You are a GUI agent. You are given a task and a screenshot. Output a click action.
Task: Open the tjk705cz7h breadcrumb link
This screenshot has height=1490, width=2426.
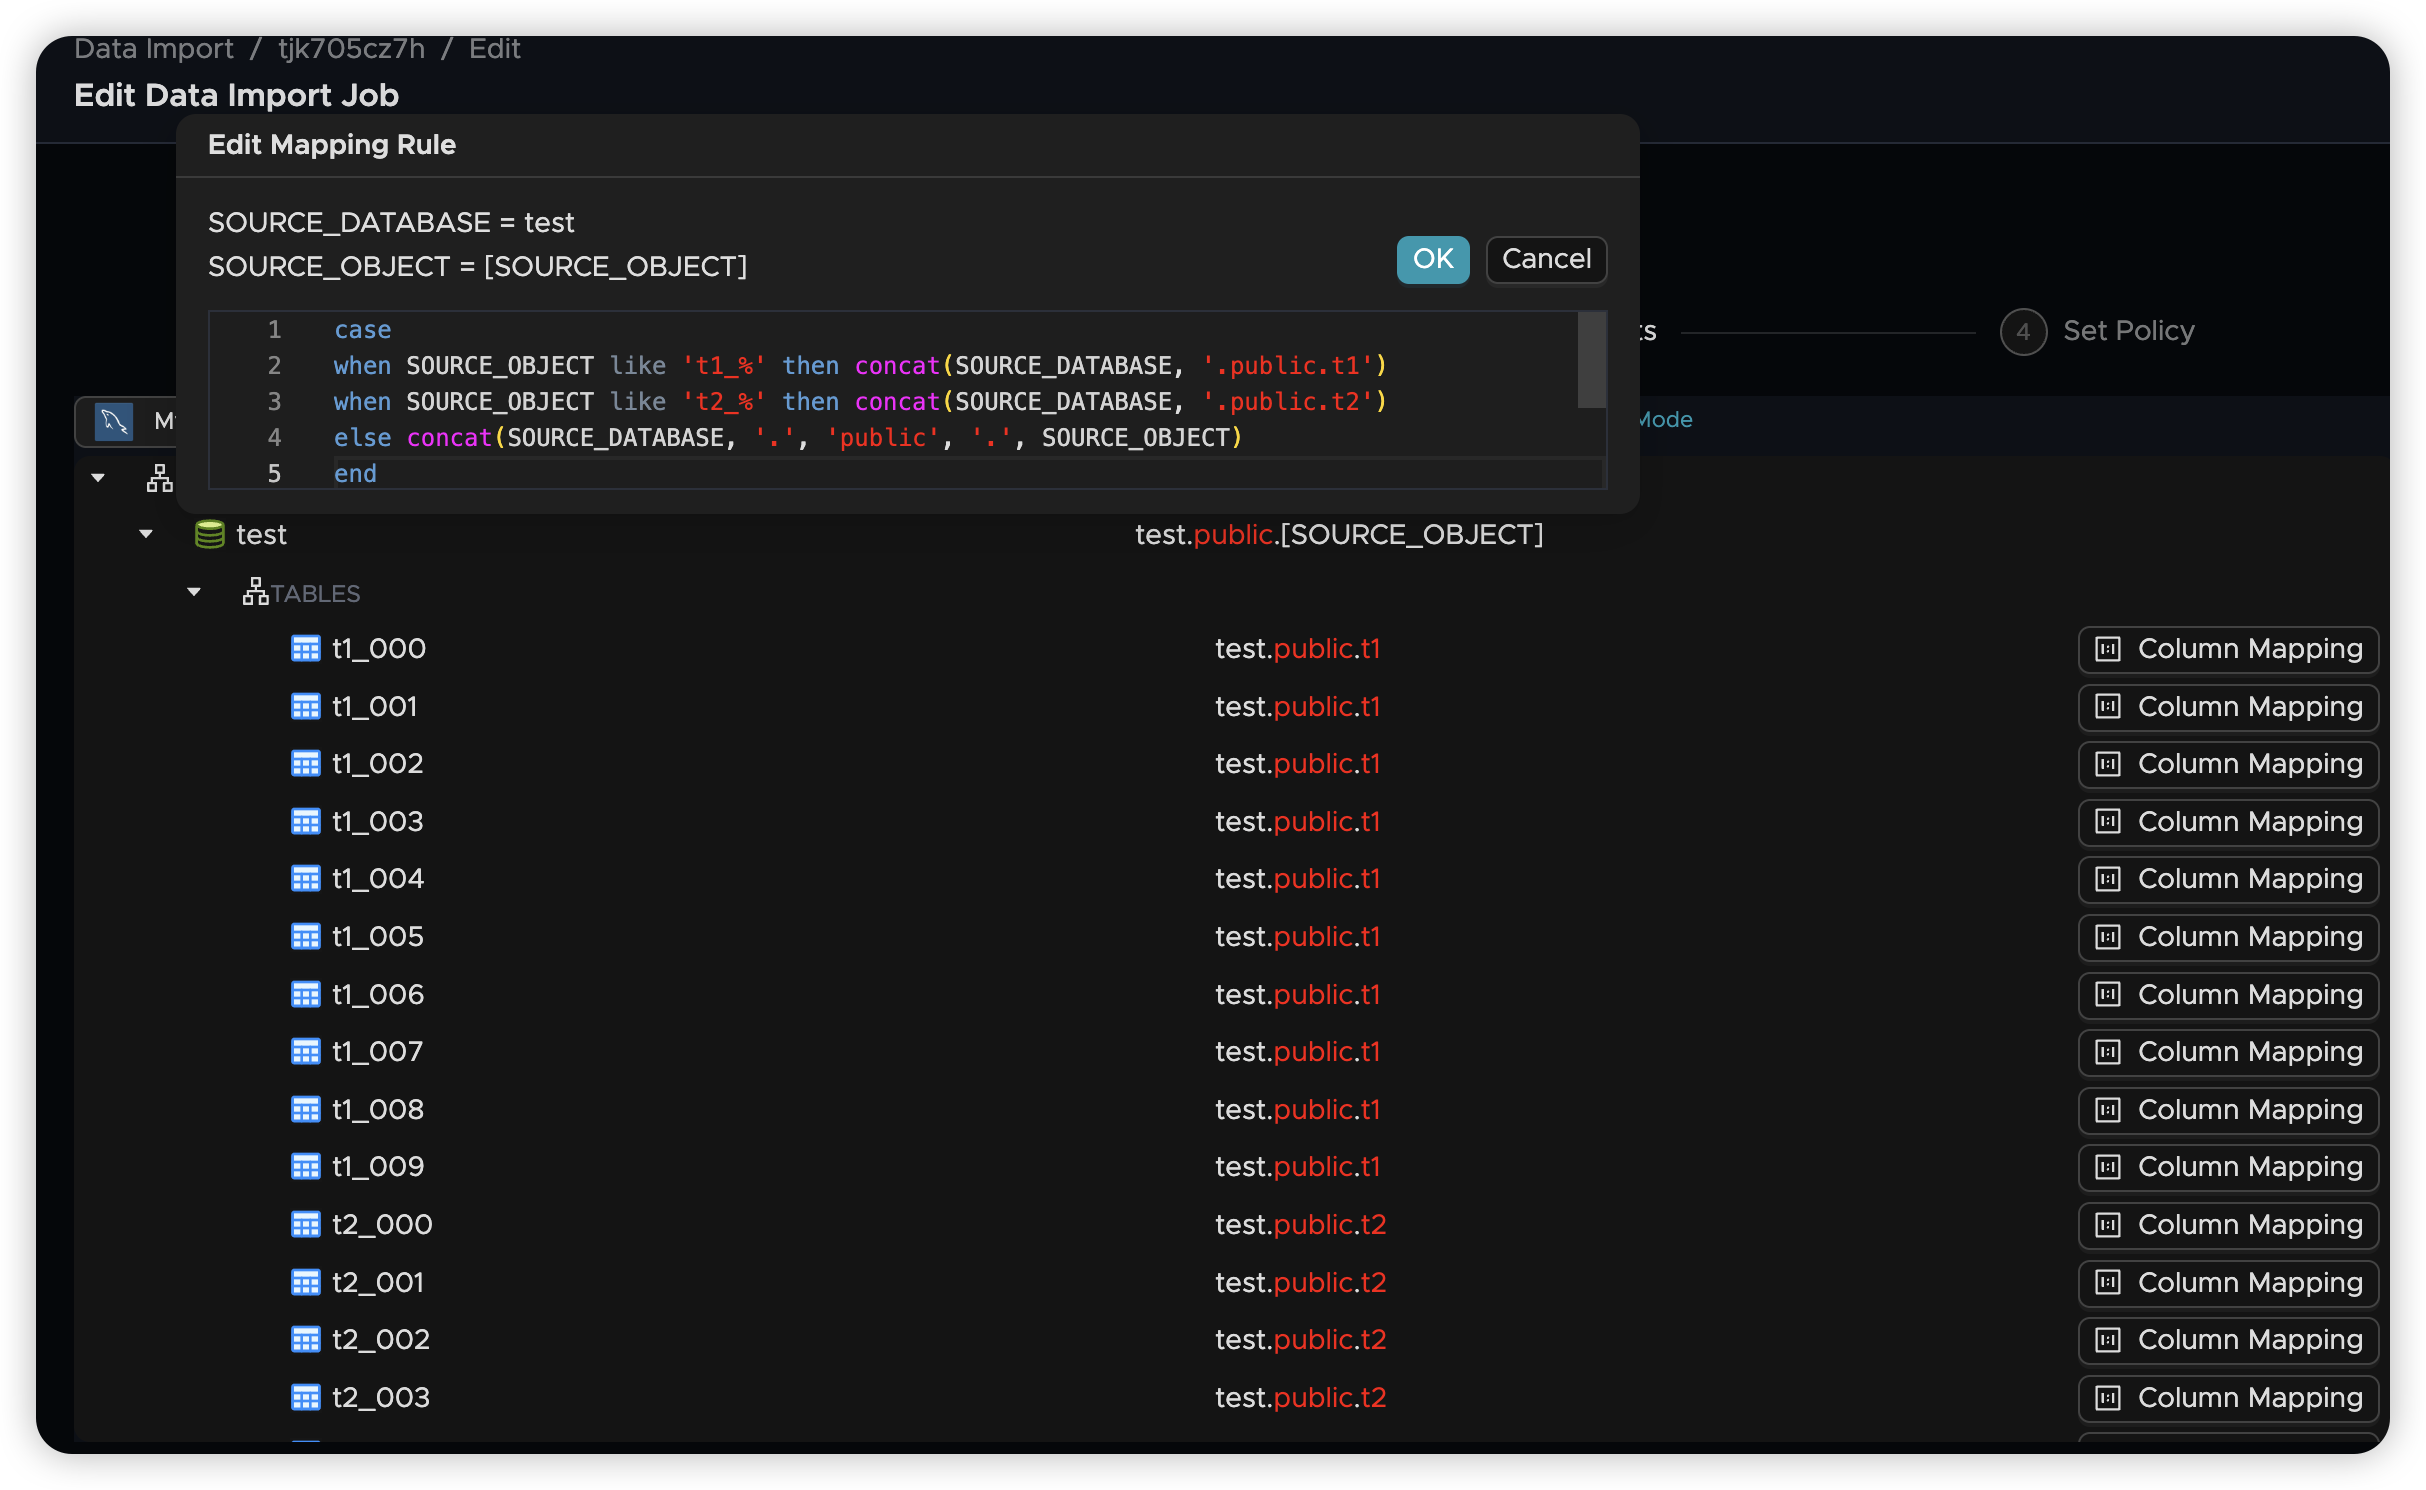click(x=351, y=48)
